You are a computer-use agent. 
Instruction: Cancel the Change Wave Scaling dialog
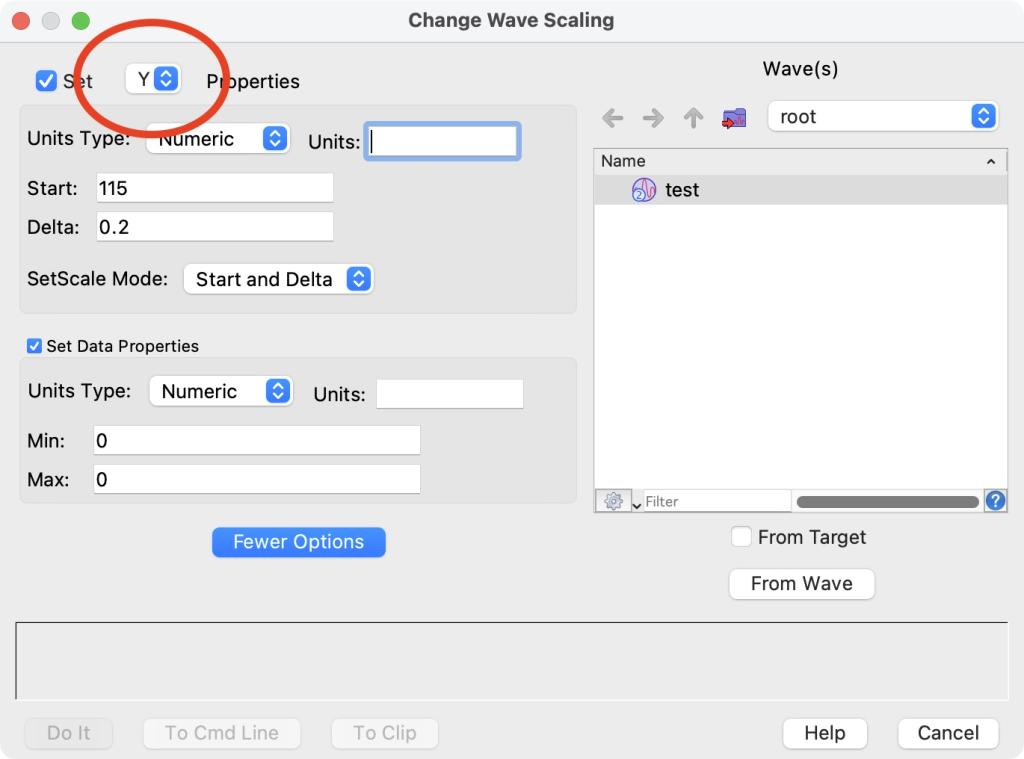[x=948, y=733]
